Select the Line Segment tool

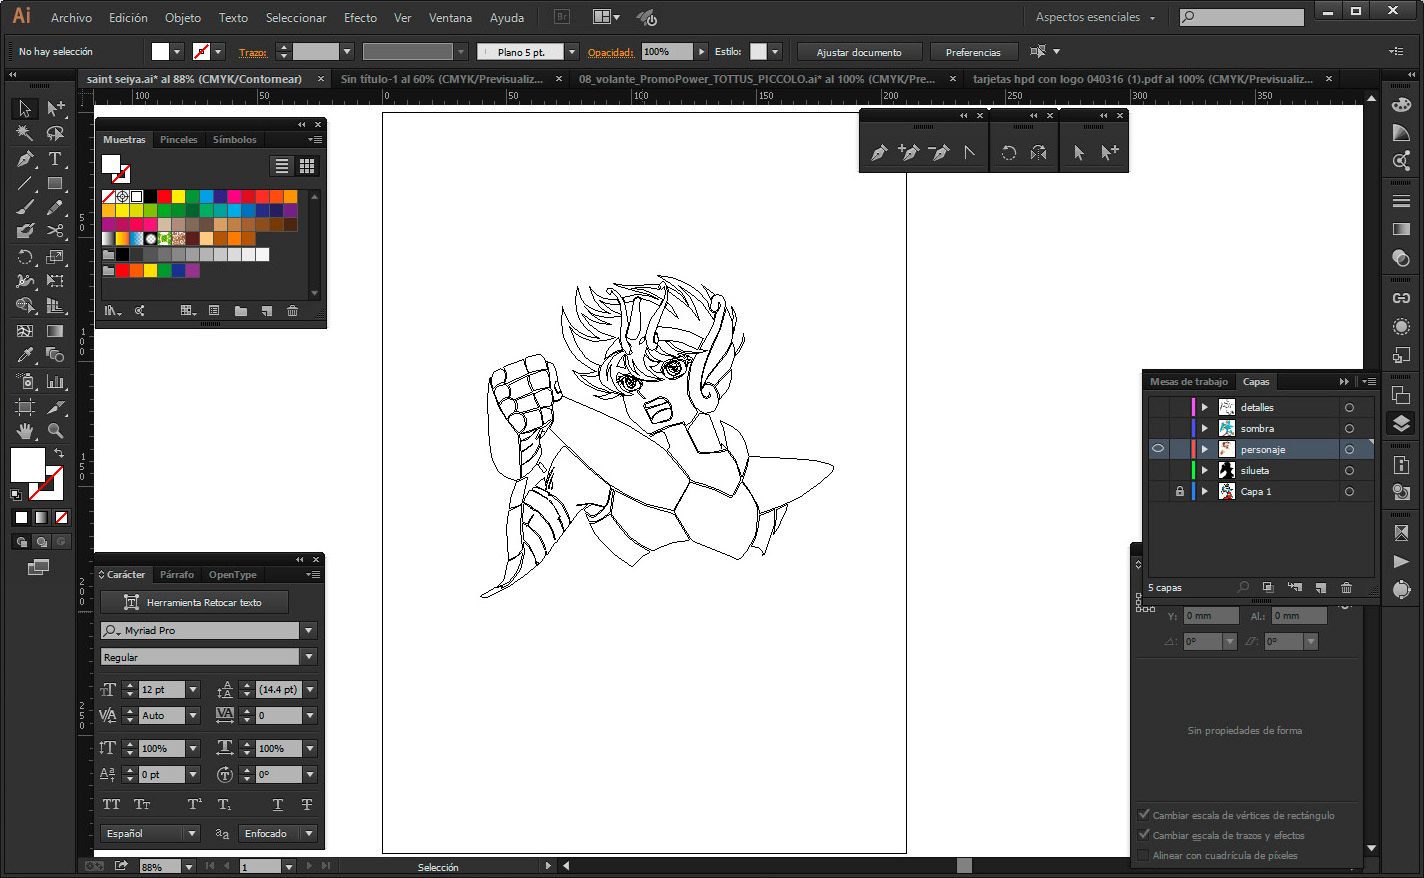pos(25,184)
